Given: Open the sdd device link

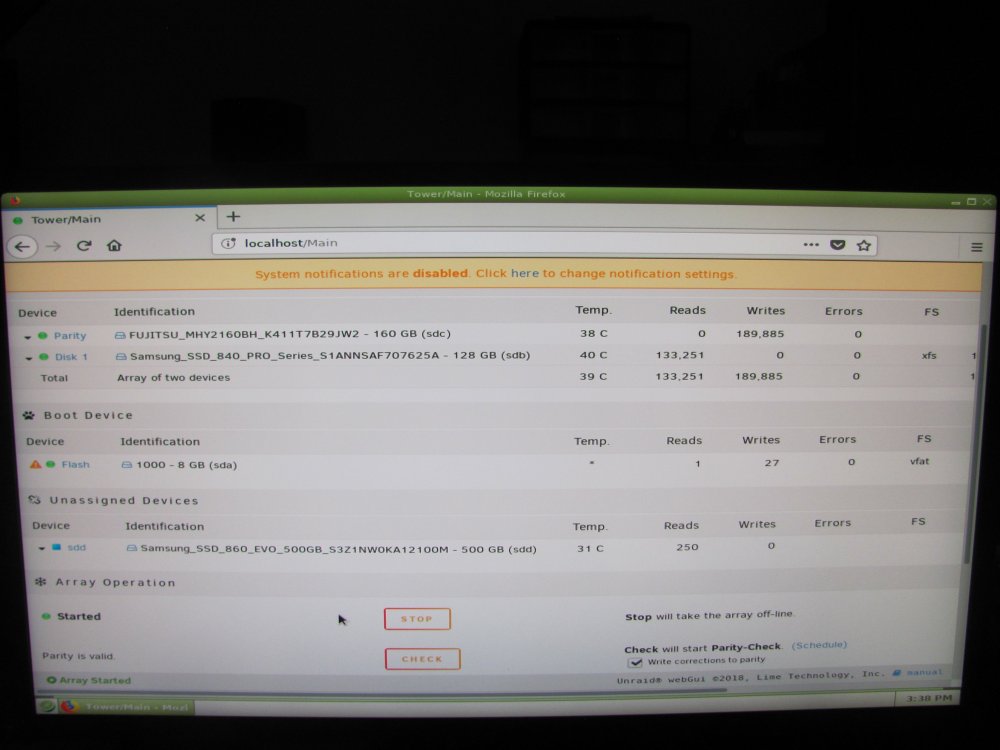Looking at the screenshot, I should click(x=77, y=547).
